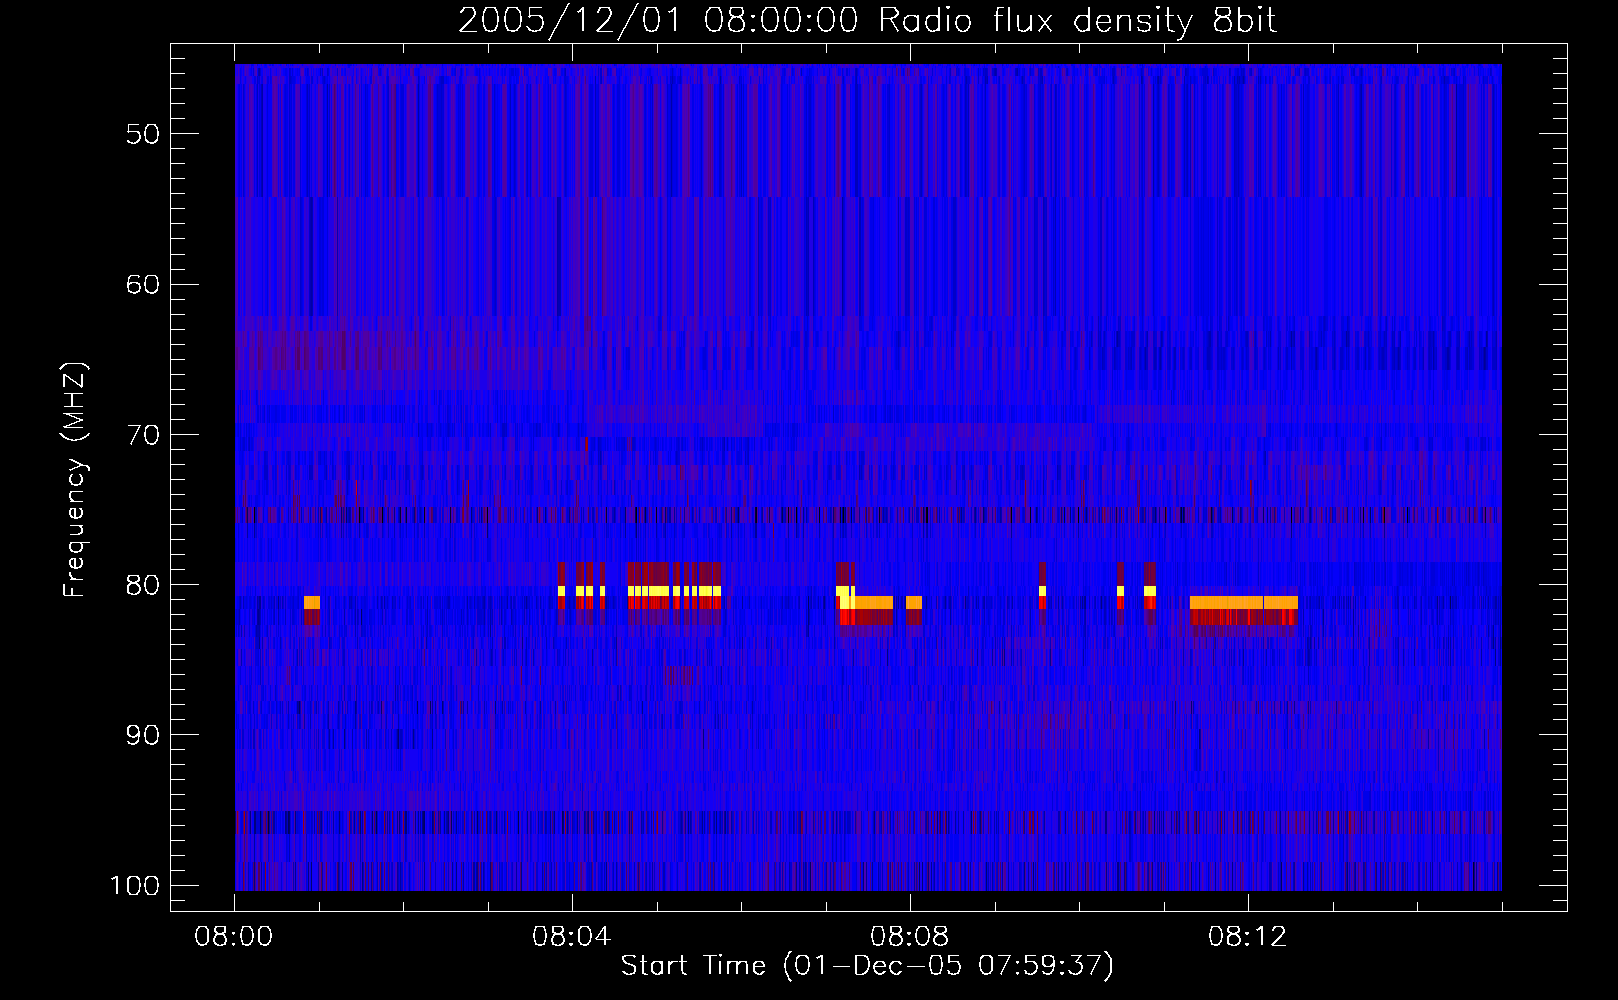The image size is (1618, 1000).
Task: Click the frequency tick label "90"
Action: (x=143, y=735)
